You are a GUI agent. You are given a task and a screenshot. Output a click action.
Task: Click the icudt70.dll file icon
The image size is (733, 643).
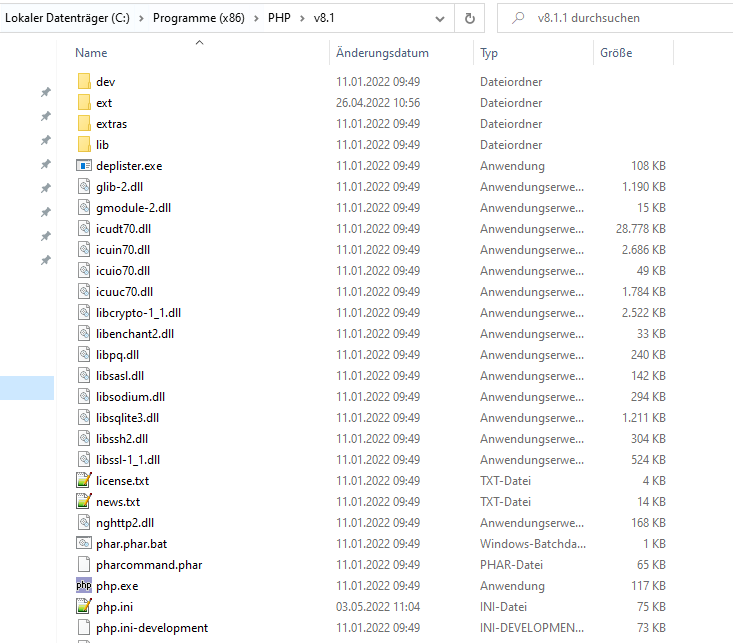tap(84, 229)
